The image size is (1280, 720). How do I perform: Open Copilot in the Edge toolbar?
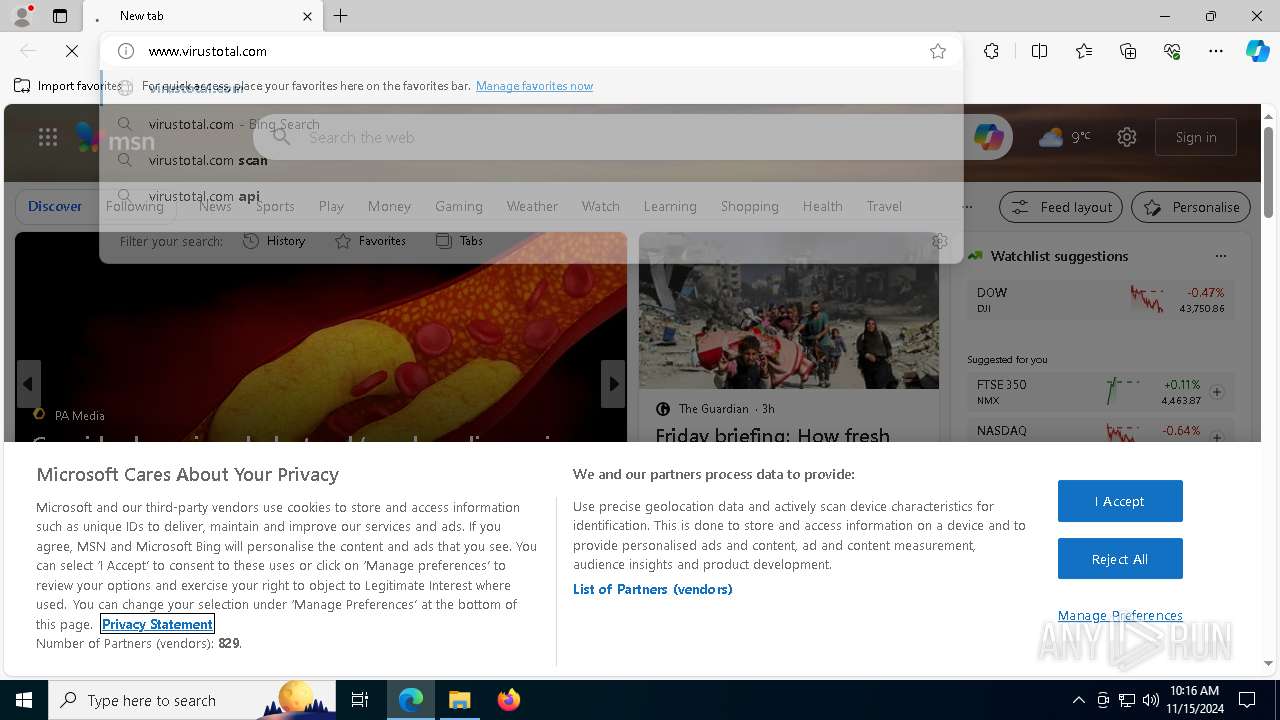pos(1257,51)
